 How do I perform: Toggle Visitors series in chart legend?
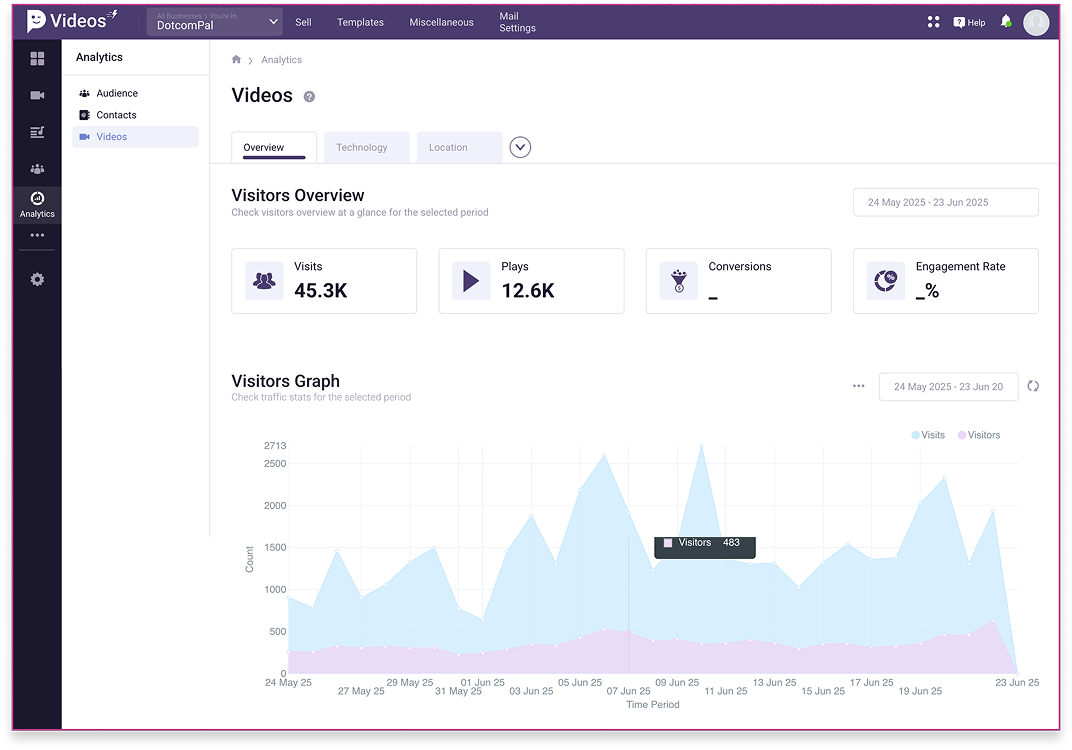pos(978,435)
